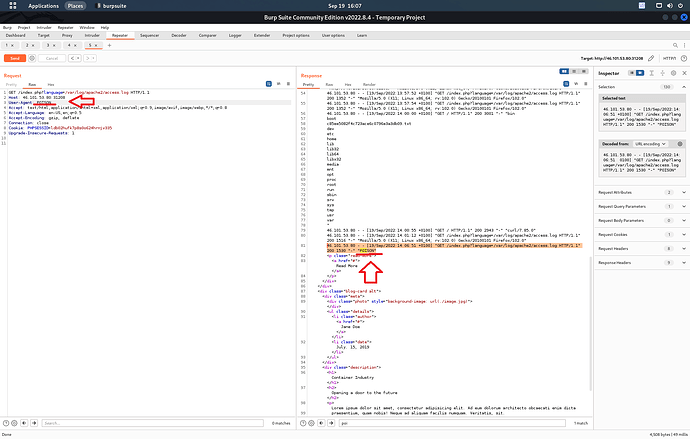The image size is (690, 439).
Task: Toggle response message actions blue icon
Action: point(566,84)
